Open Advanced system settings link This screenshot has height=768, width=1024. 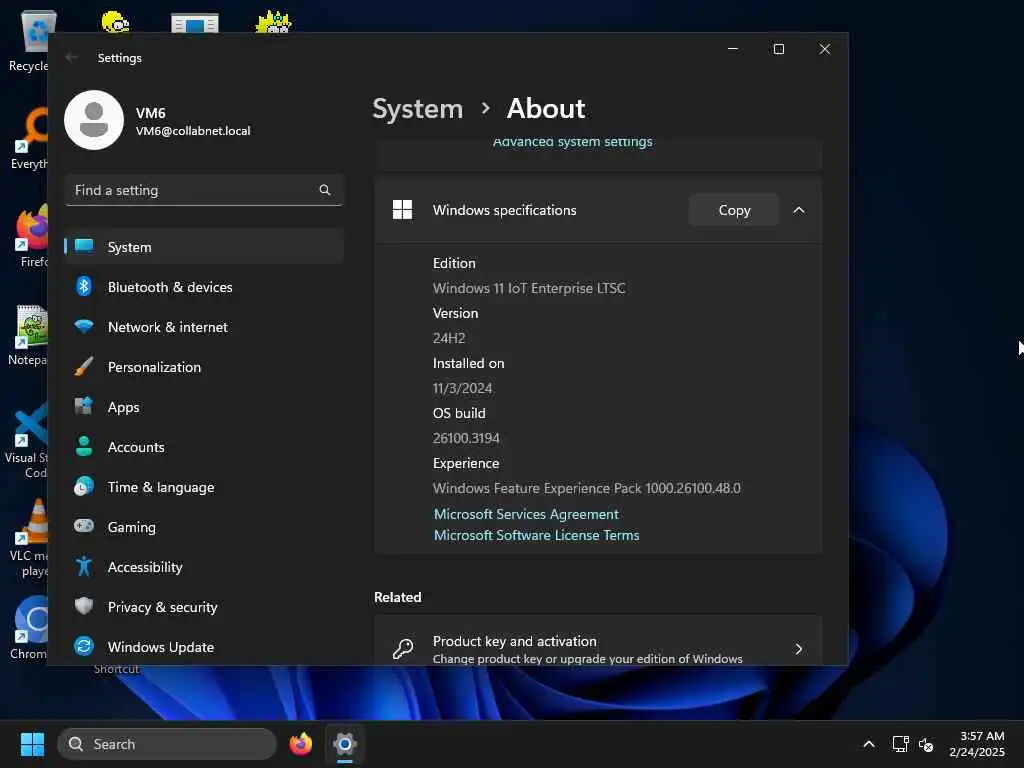[573, 142]
